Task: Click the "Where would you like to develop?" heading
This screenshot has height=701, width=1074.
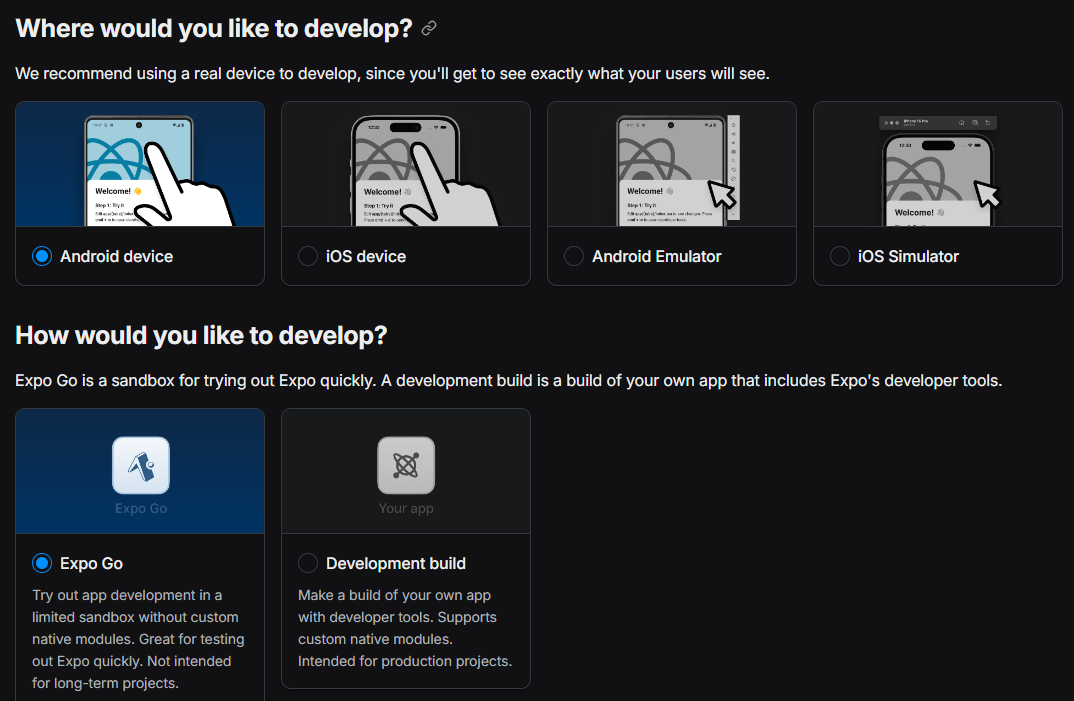Action: point(214,28)
